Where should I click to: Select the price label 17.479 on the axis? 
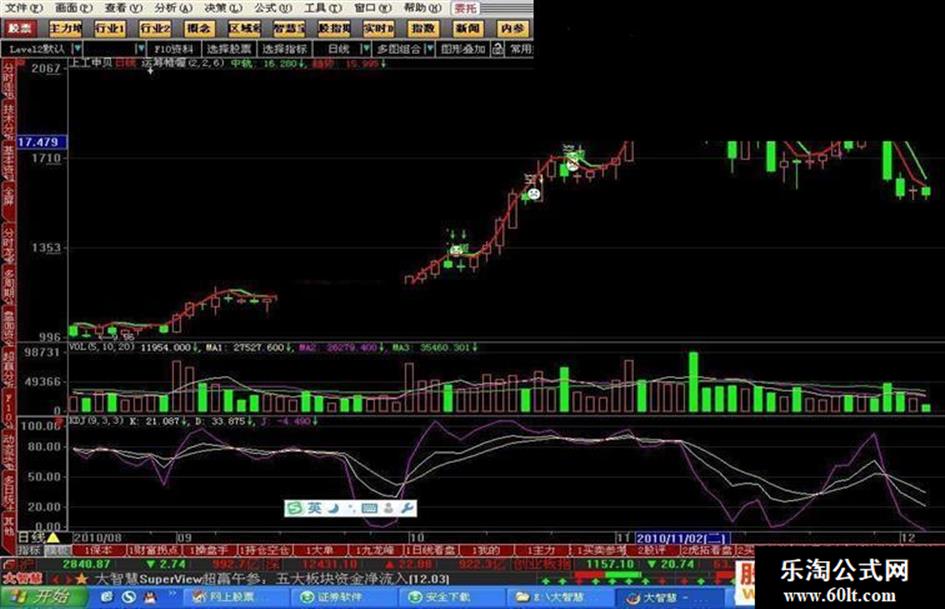pos(40,142)
